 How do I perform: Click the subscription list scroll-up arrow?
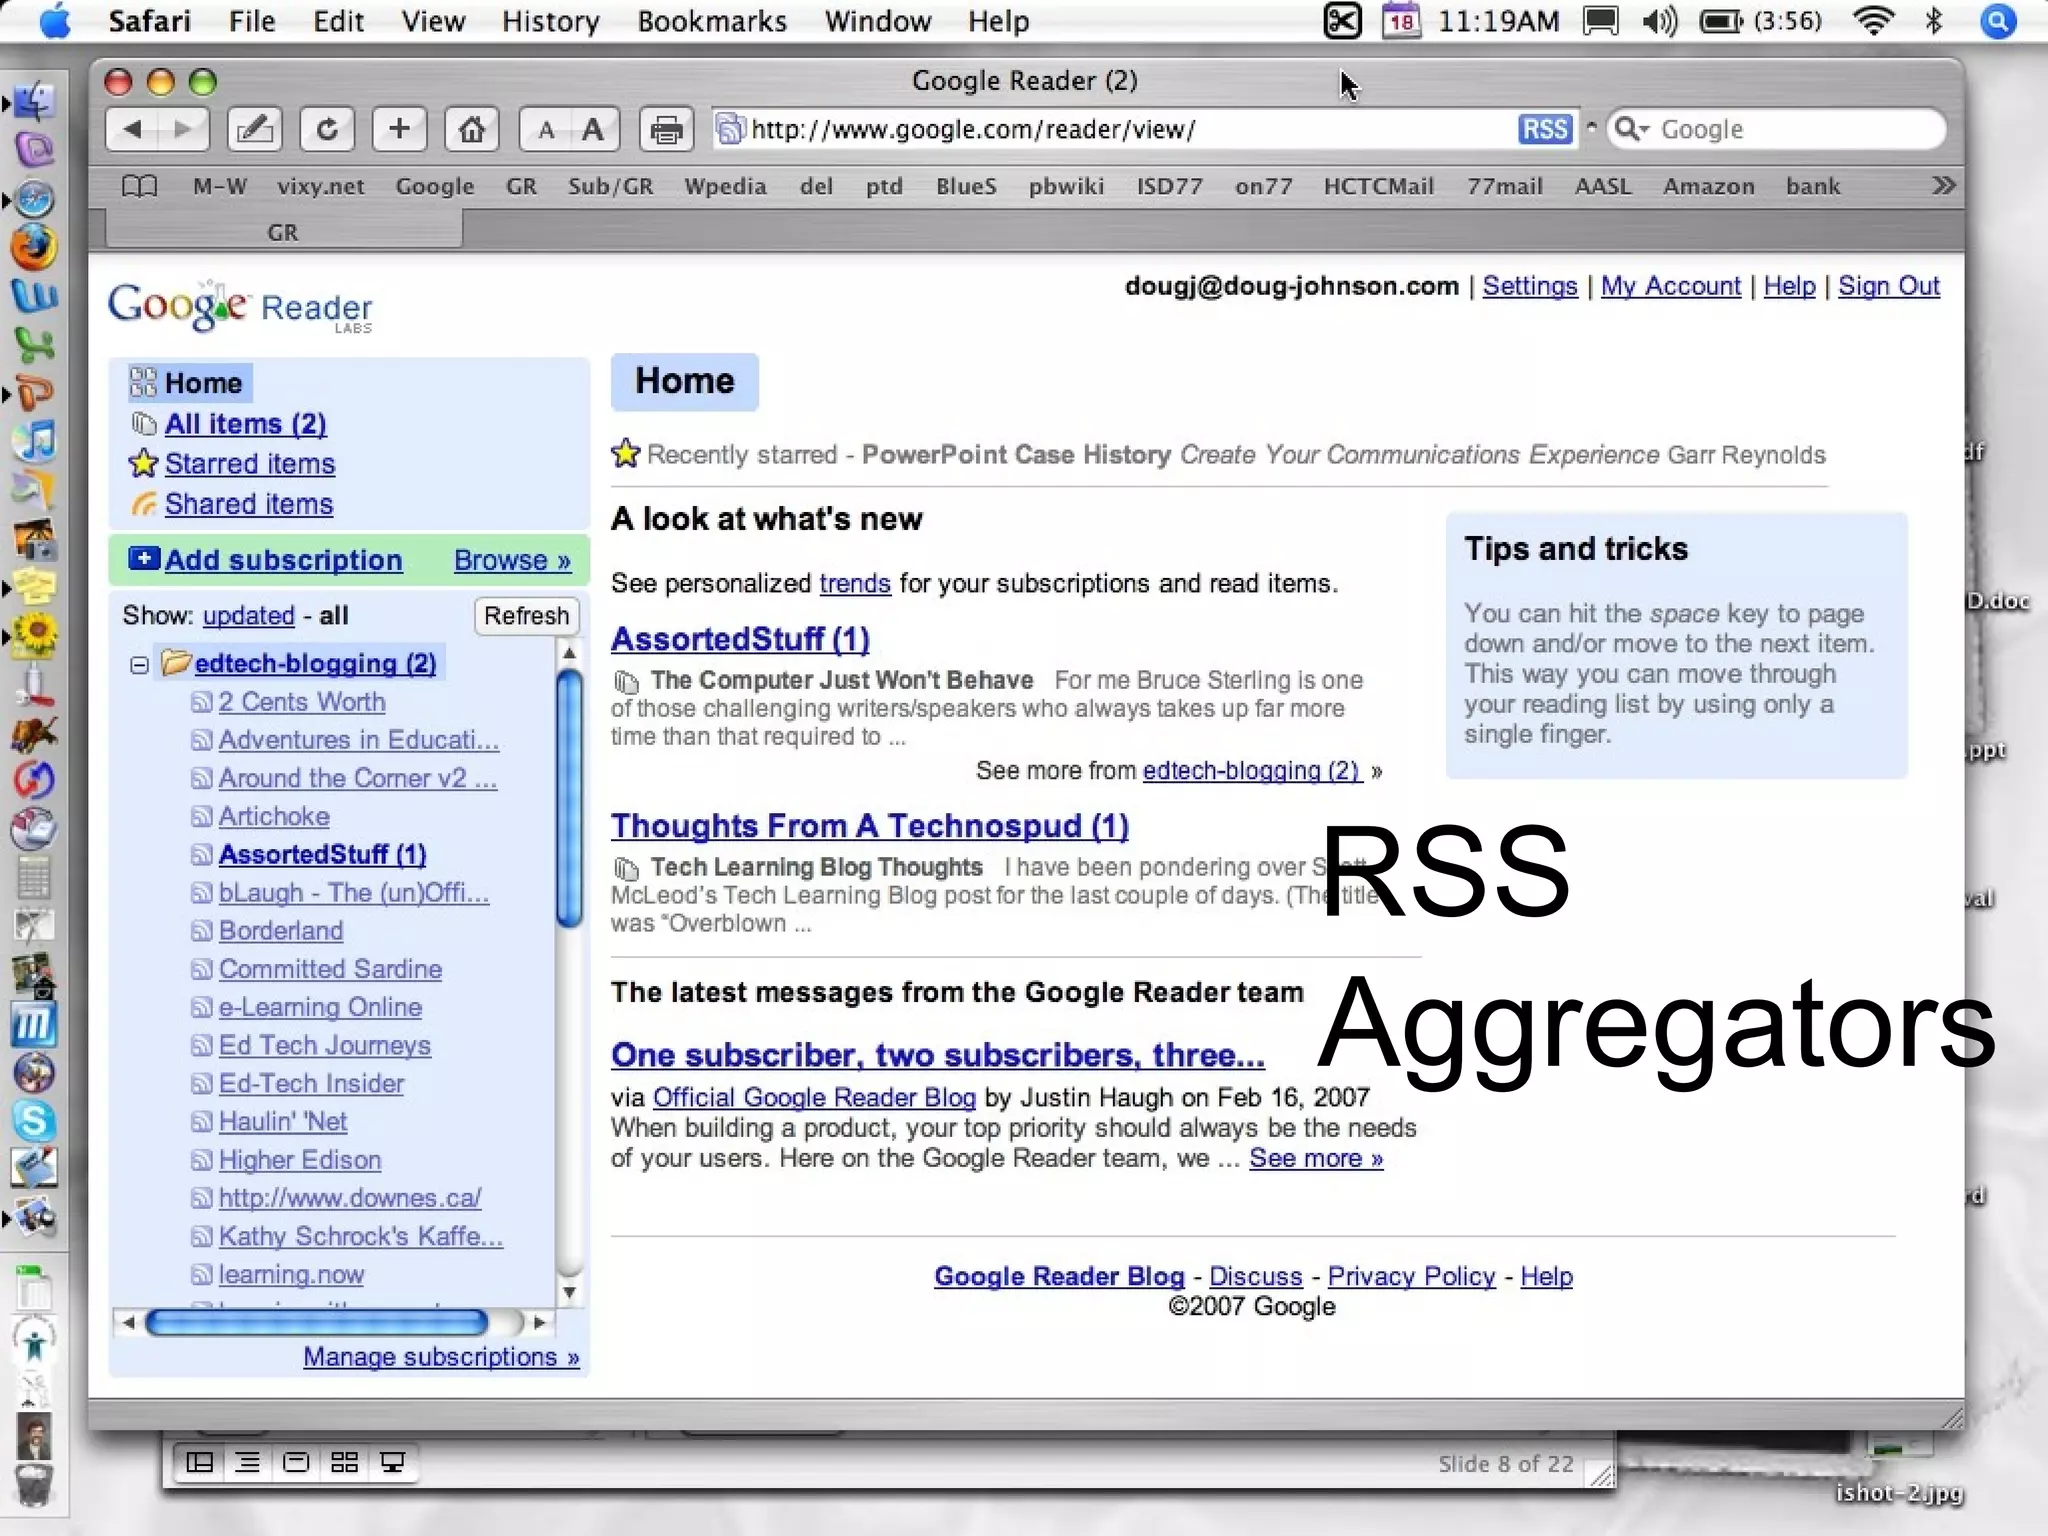click(x=569, y=653)
